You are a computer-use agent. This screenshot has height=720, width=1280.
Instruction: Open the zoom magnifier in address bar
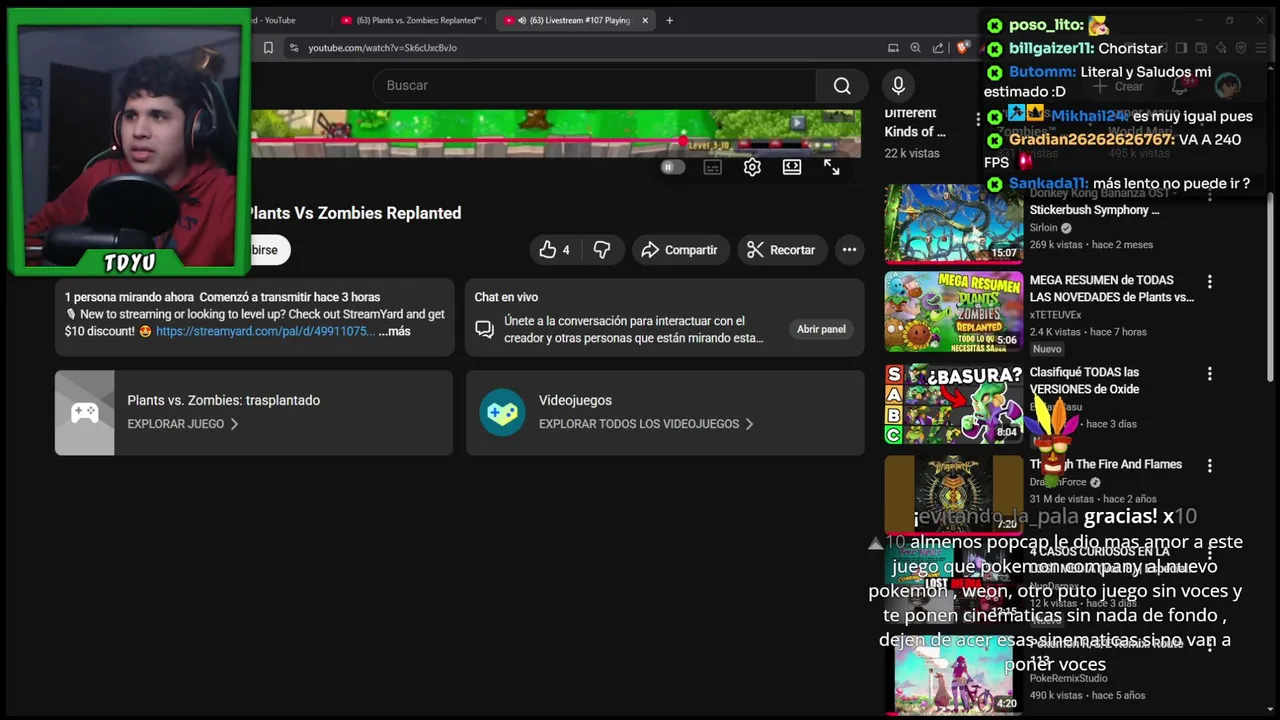915,48
